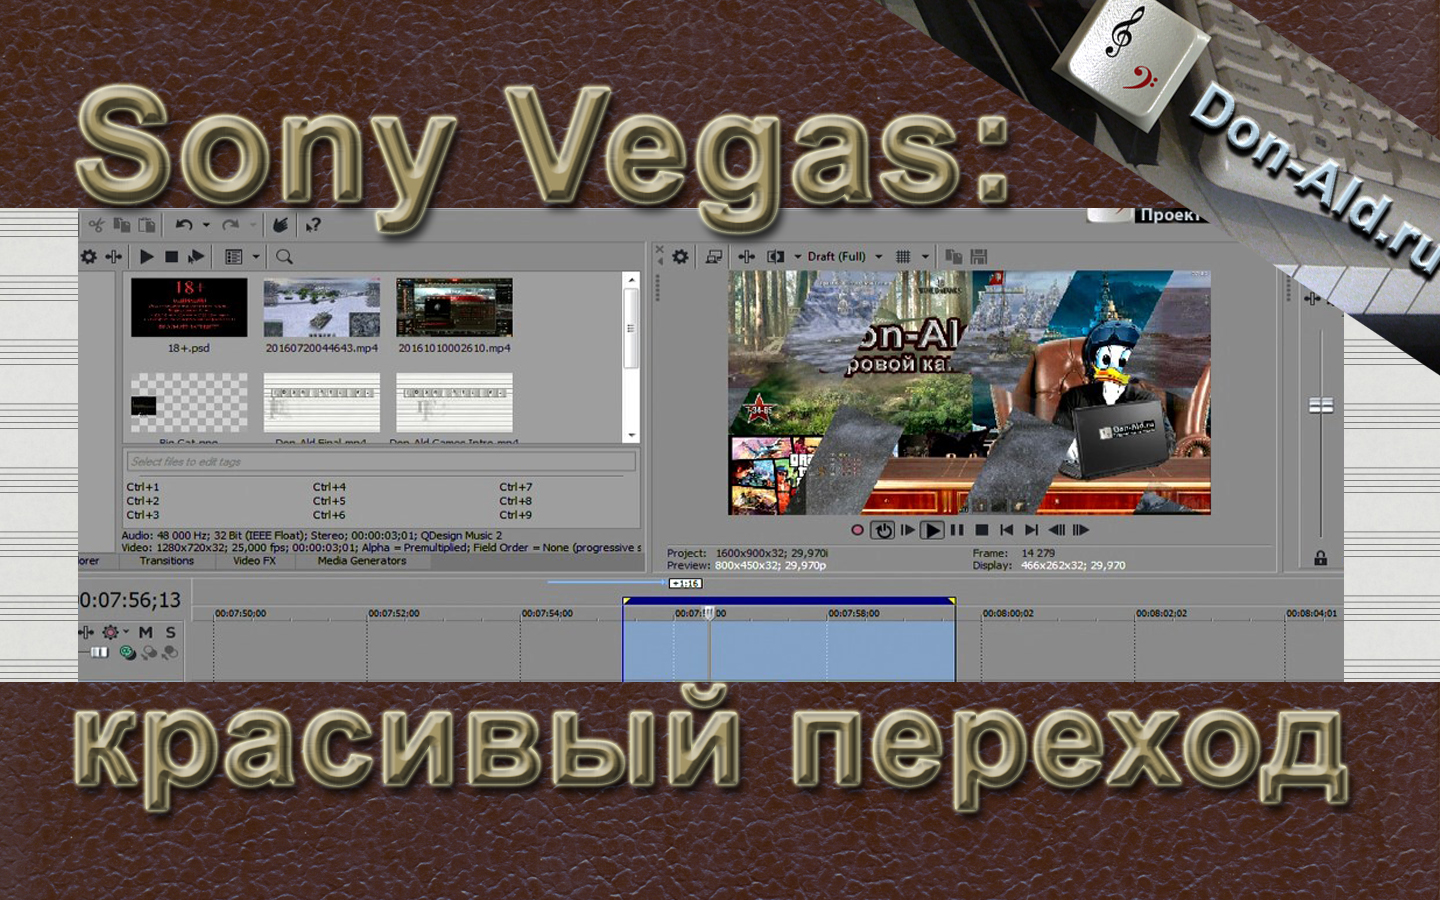The height and width of the screenshot is (900, 1440).
Task: Click the Ctrl+5 tag shortcut
Action: 329,501
